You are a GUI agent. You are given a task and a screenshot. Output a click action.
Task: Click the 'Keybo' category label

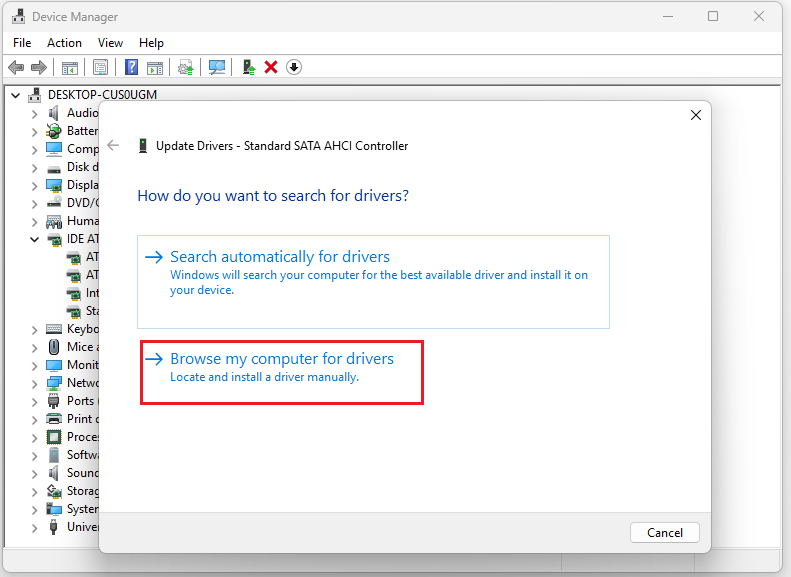click(x=83, y=329)
